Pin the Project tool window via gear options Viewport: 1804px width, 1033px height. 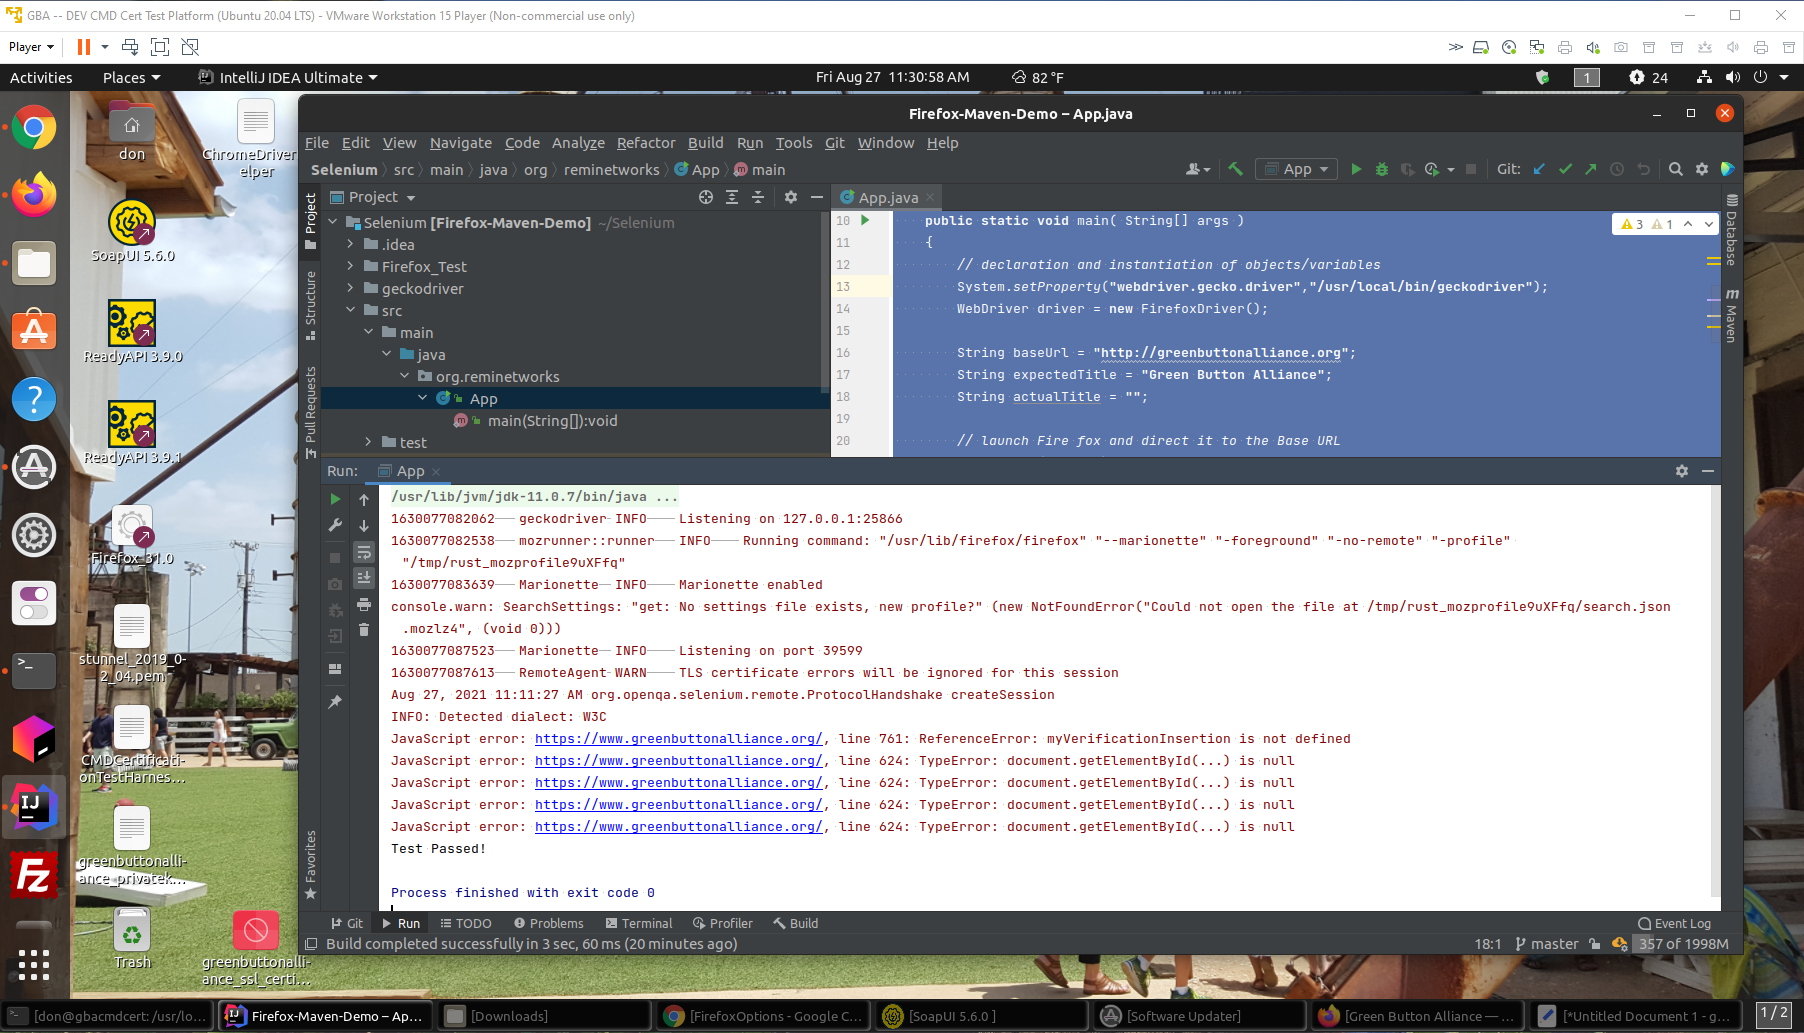791,197
